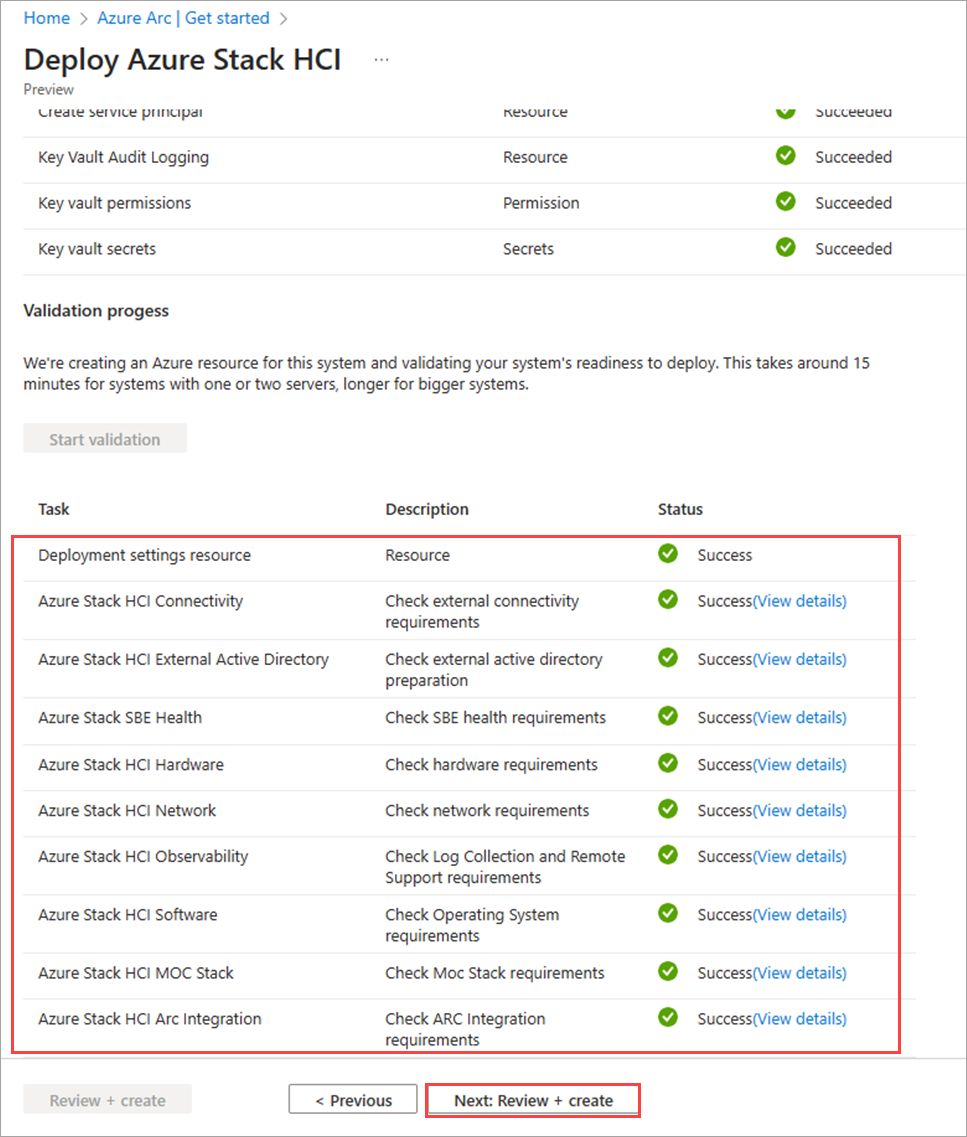The width and height of the screenshot is (967, 1137).
Task: View details for Azure Stack HCI Software
Action: tap(800, 914)
